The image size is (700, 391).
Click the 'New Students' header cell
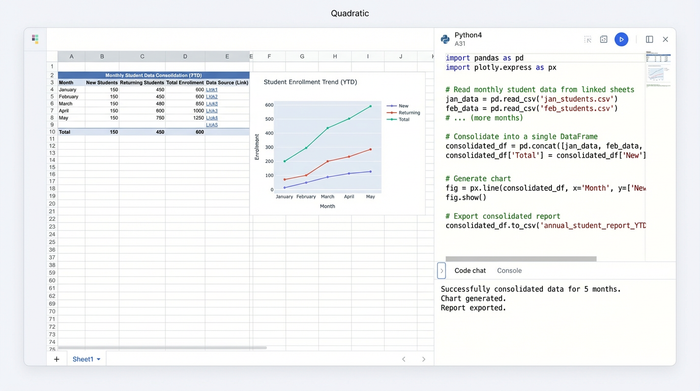pos(102,83)
